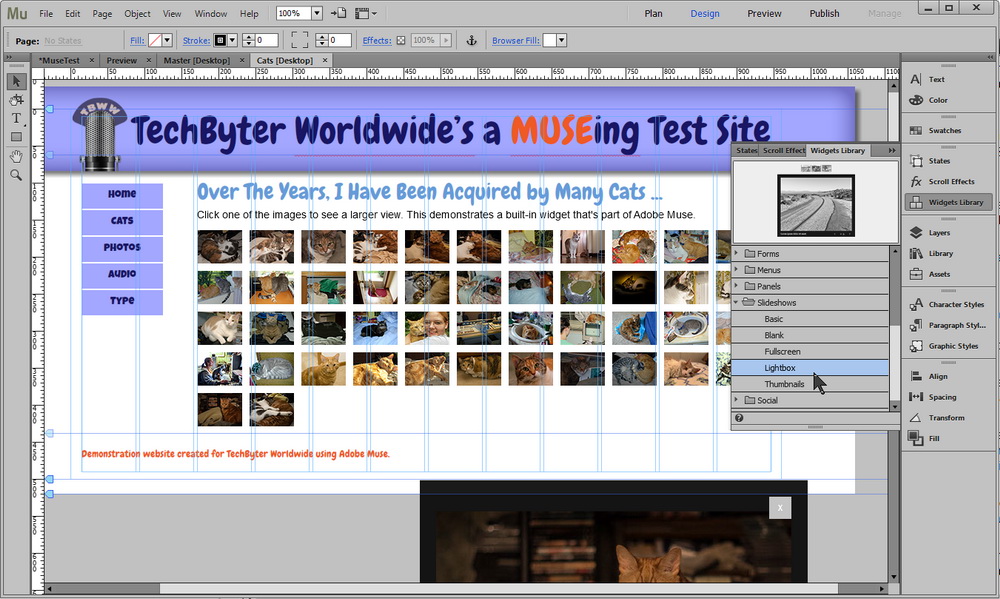Open the Color panel
Screen dimensions: 1000x599
[930, 100]
